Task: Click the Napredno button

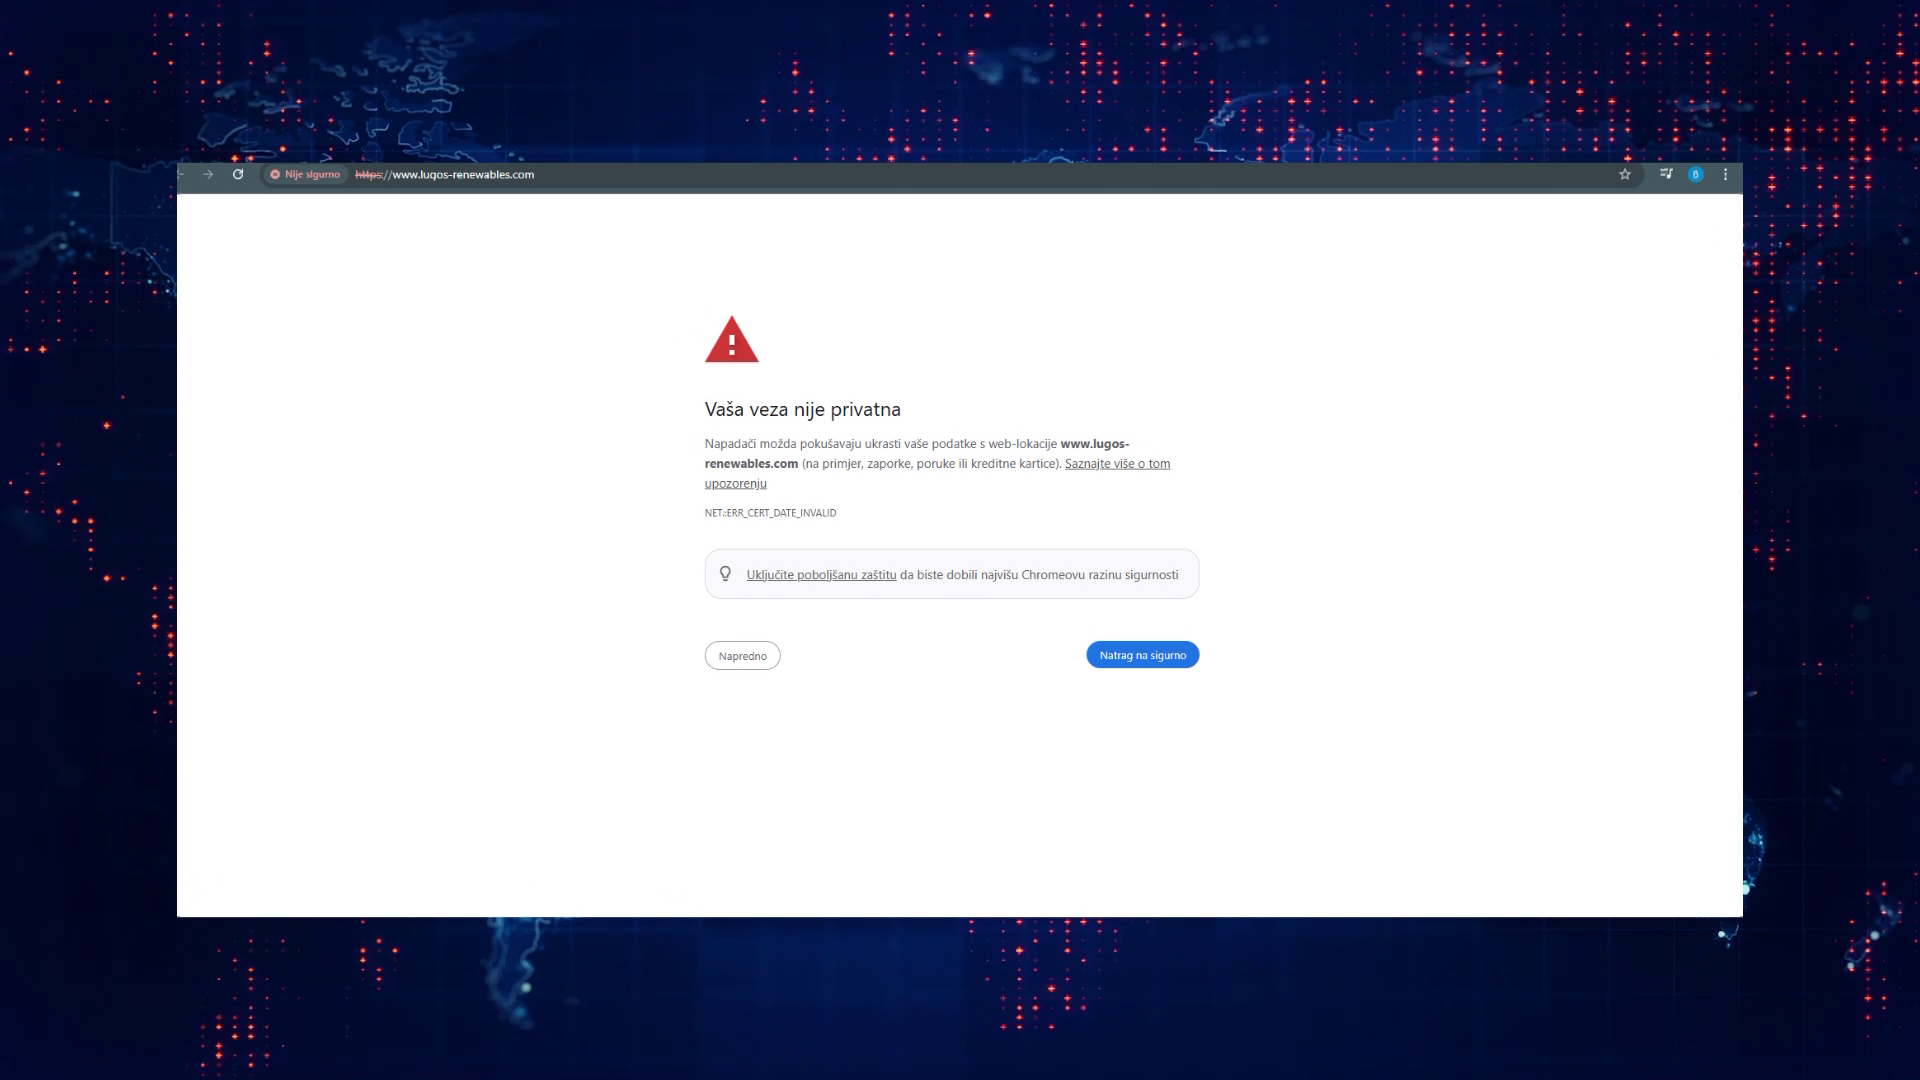Action: pyautogui.click(x=742, y=656)
